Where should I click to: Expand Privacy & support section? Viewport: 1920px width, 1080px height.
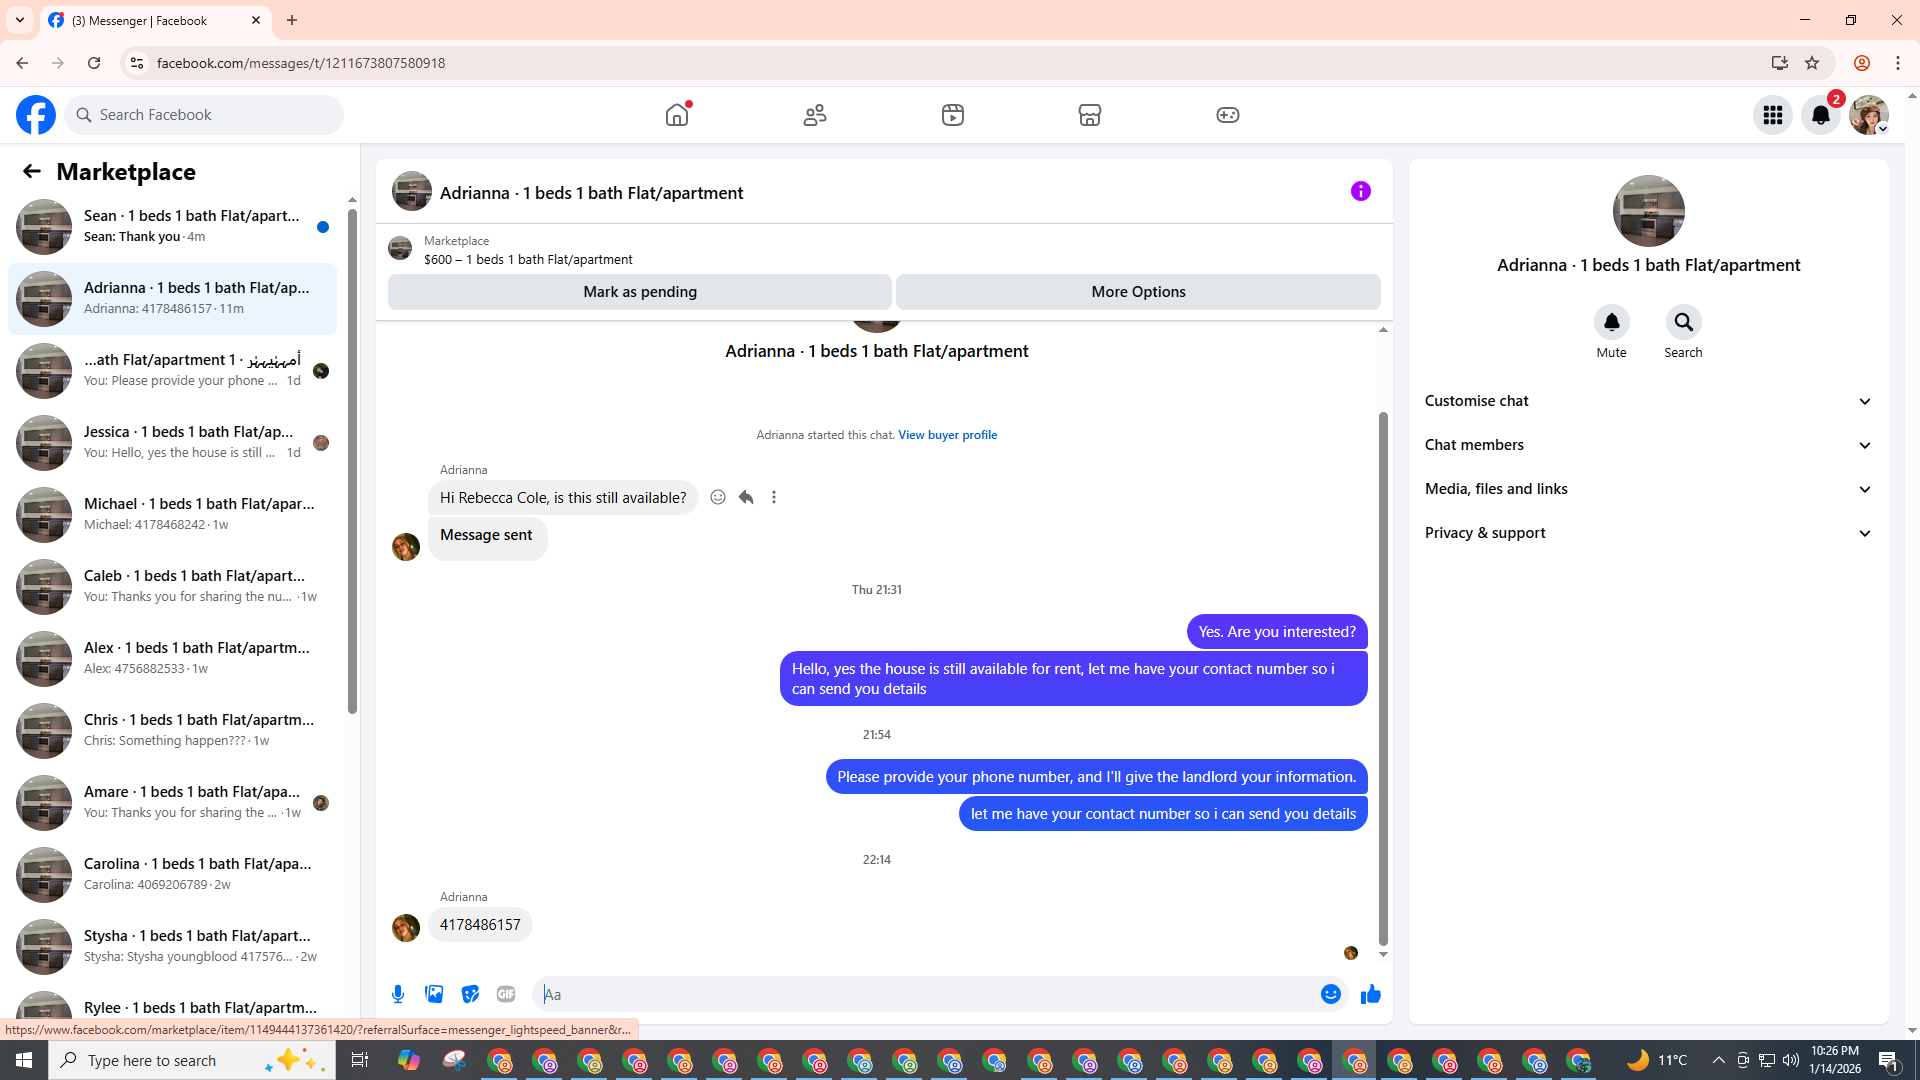(1648, 533)
